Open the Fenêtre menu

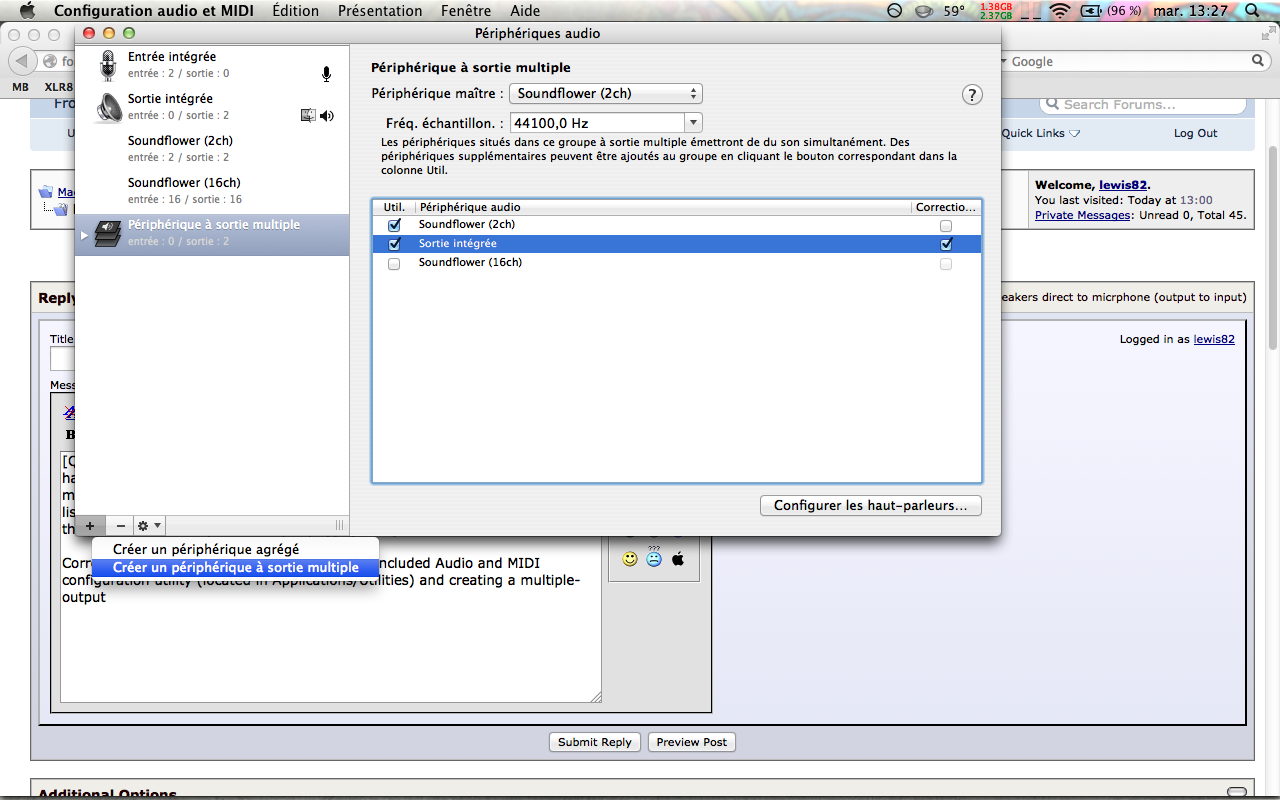point(466,11)
